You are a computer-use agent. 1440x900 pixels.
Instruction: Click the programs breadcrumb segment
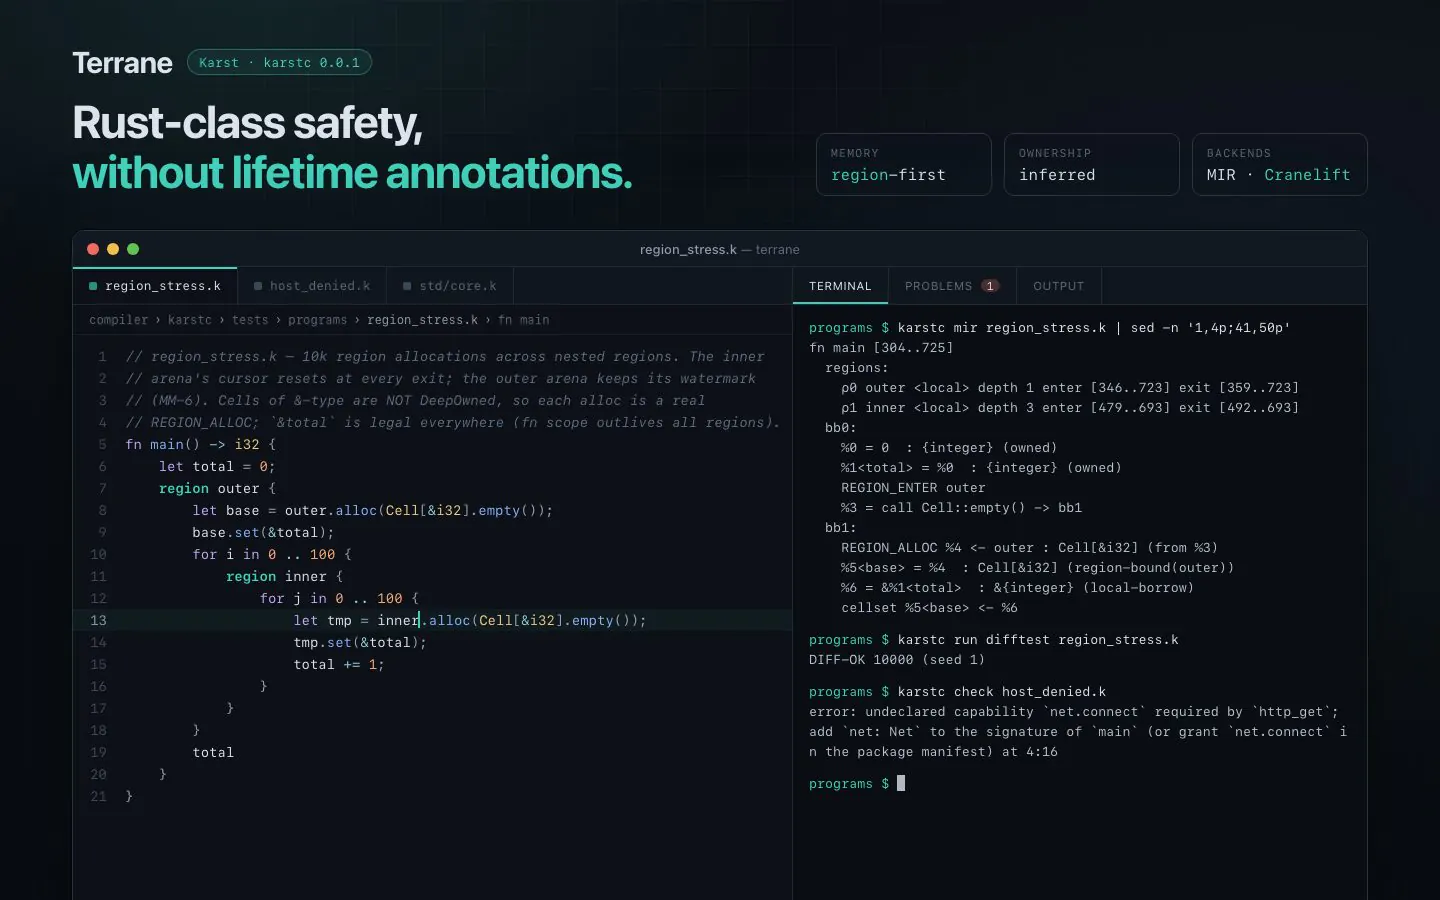pos(317,320)
